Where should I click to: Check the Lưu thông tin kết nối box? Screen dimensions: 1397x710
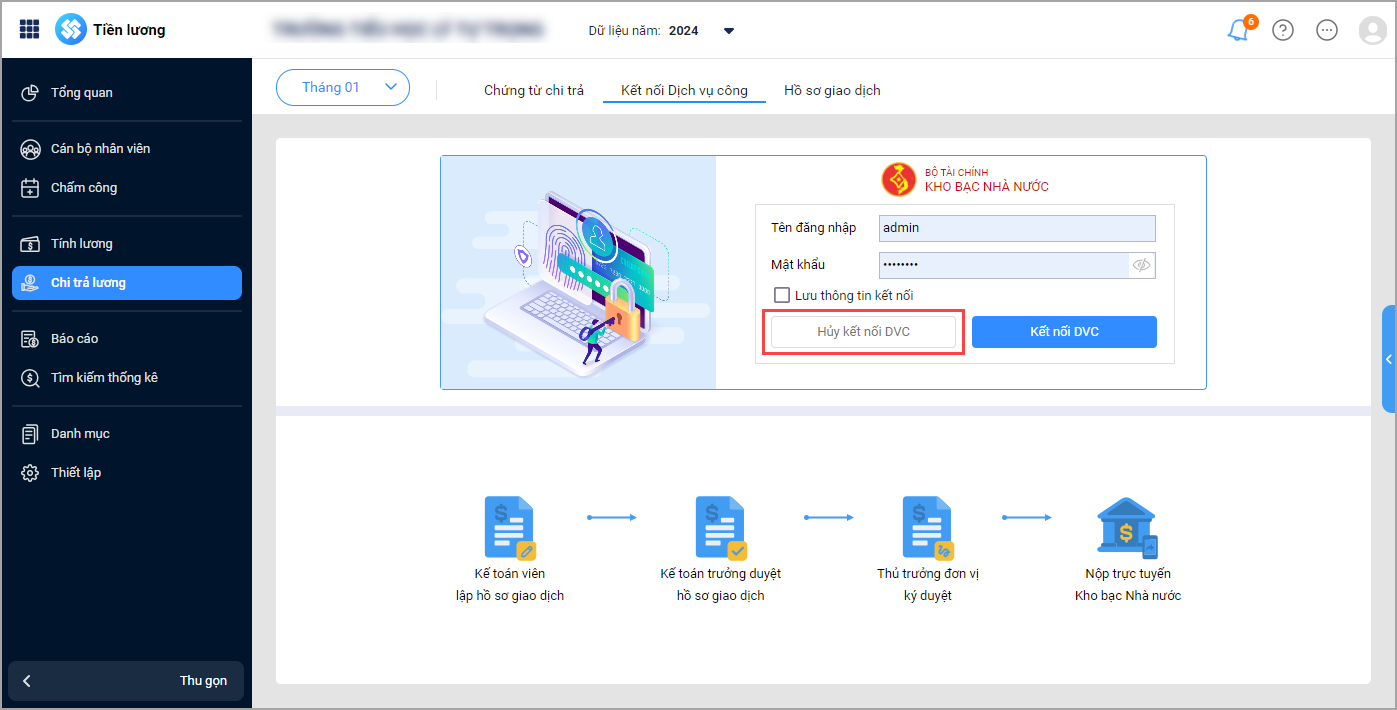tap(782, 295)
